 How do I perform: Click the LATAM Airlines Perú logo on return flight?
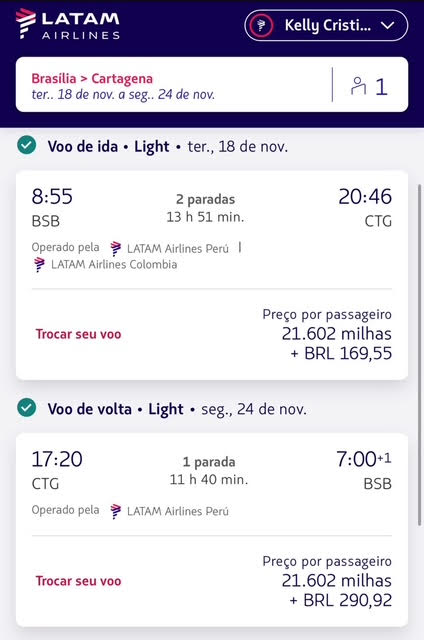click(116, 511)
